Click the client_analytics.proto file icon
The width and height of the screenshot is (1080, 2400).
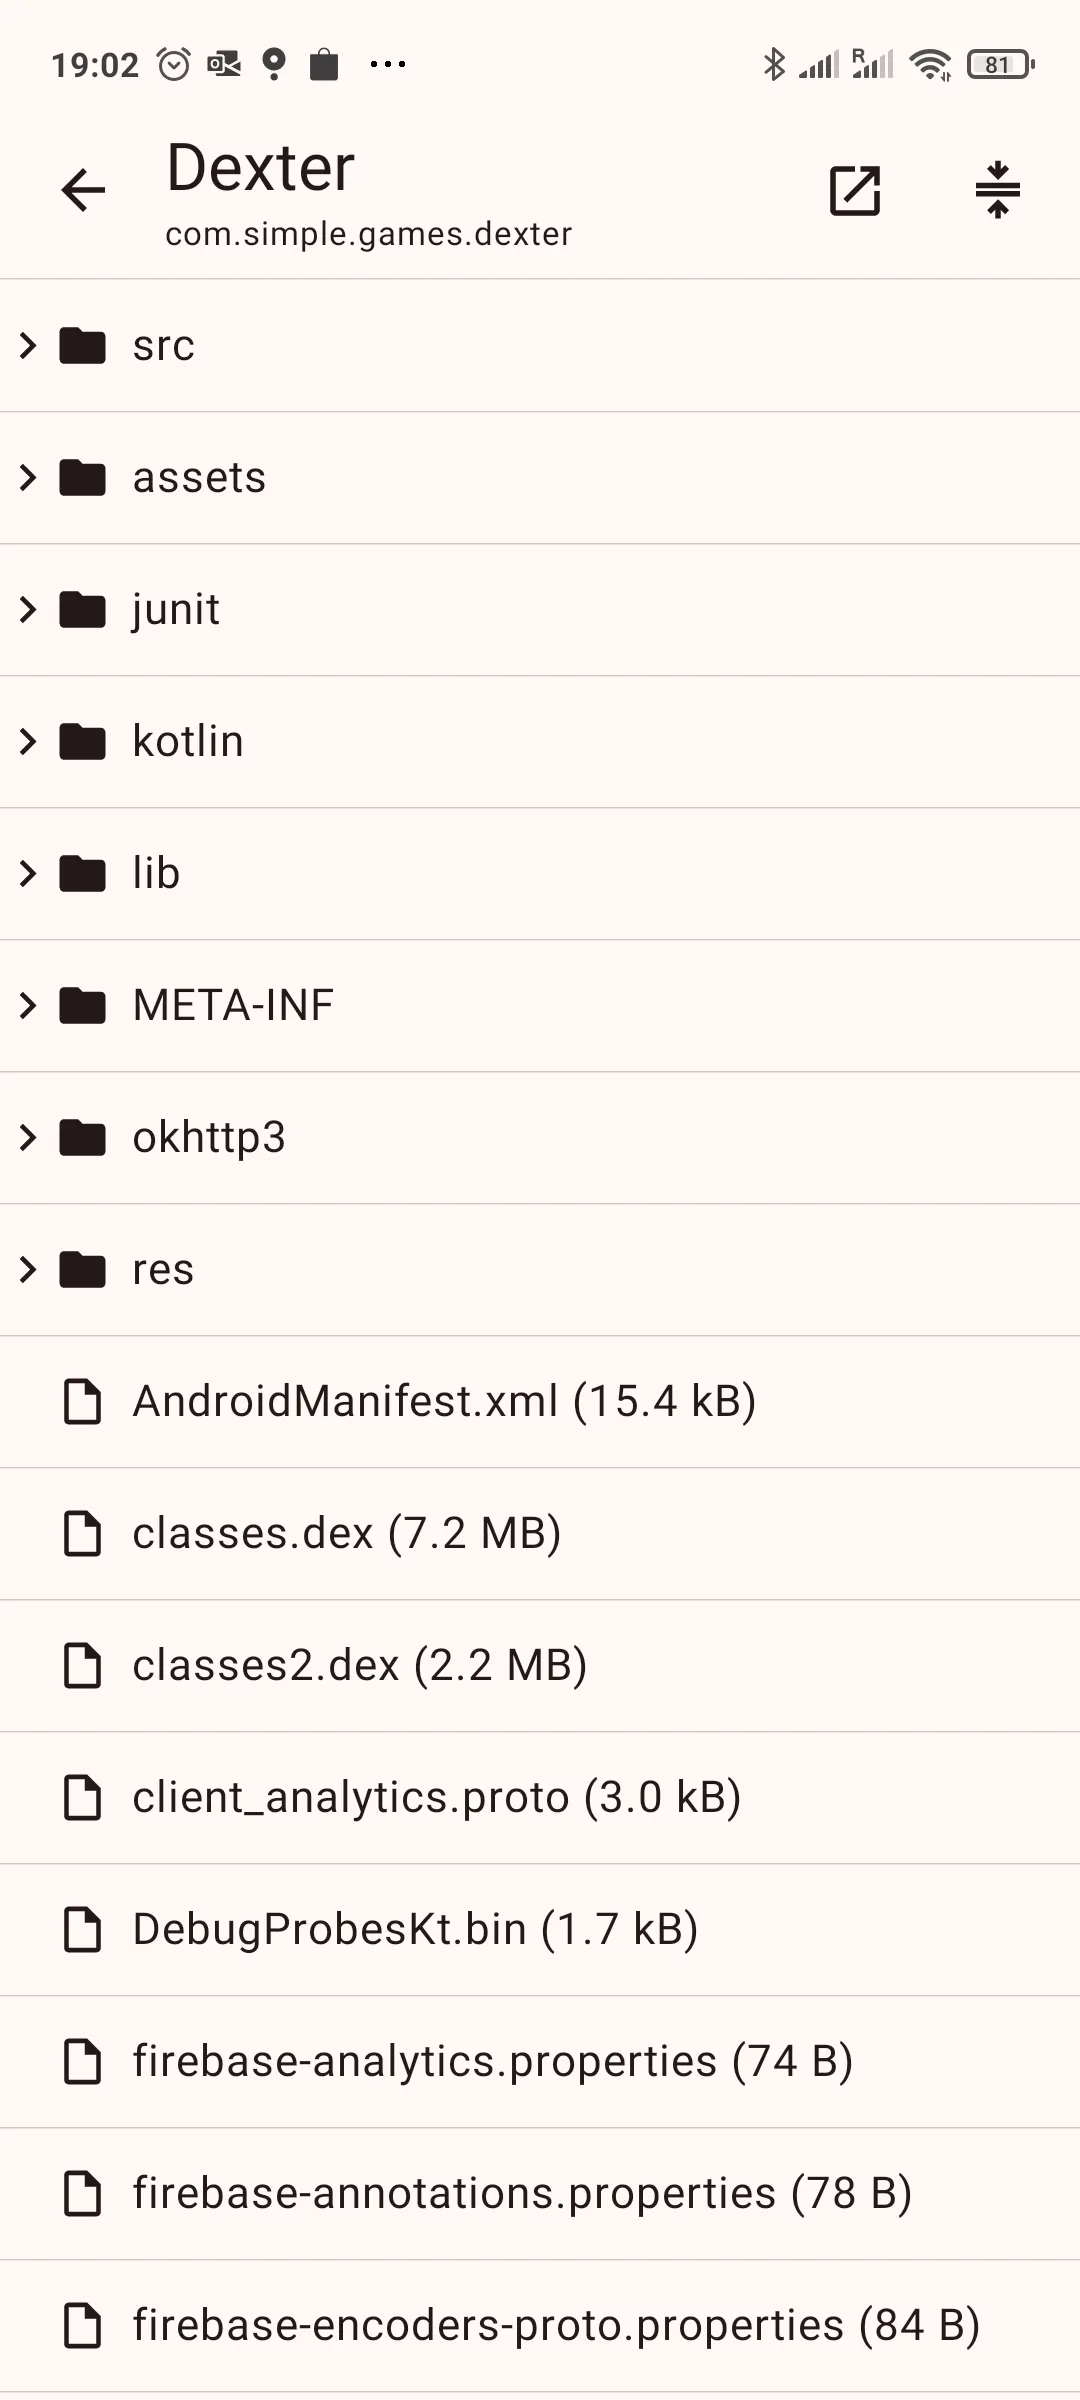point(84,1797)
